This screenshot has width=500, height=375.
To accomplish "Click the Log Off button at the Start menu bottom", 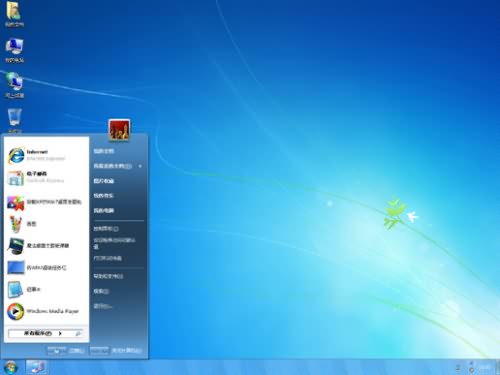I will click(66, 350).
